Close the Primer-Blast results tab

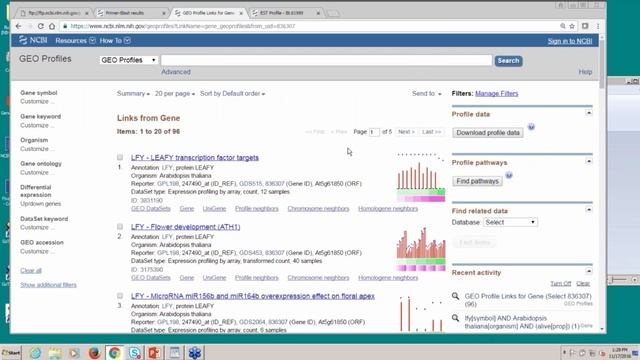[164, 13]
